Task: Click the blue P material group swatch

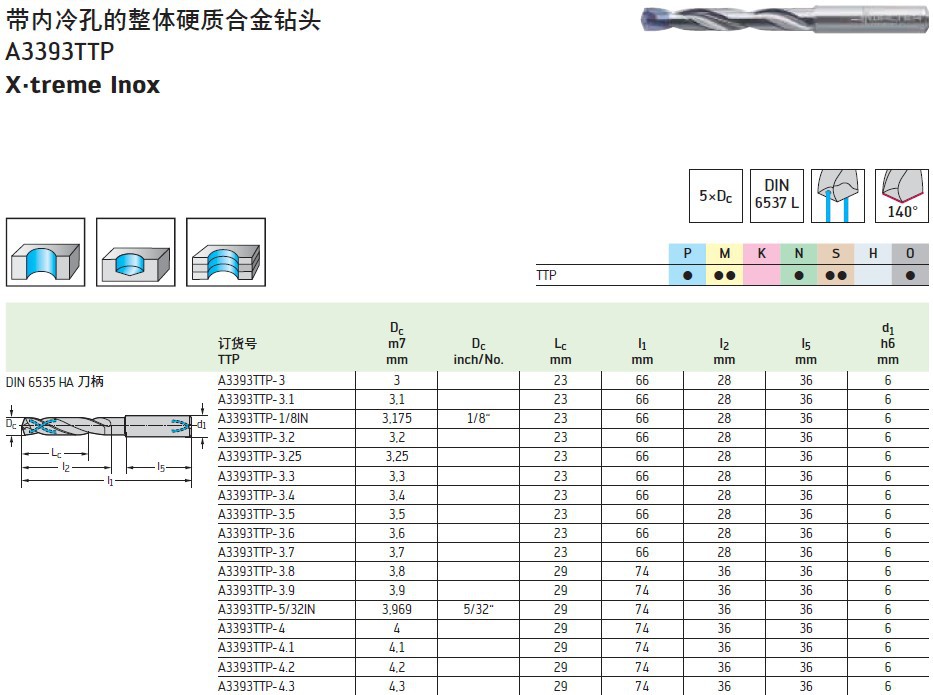Action: click(687, 264)
